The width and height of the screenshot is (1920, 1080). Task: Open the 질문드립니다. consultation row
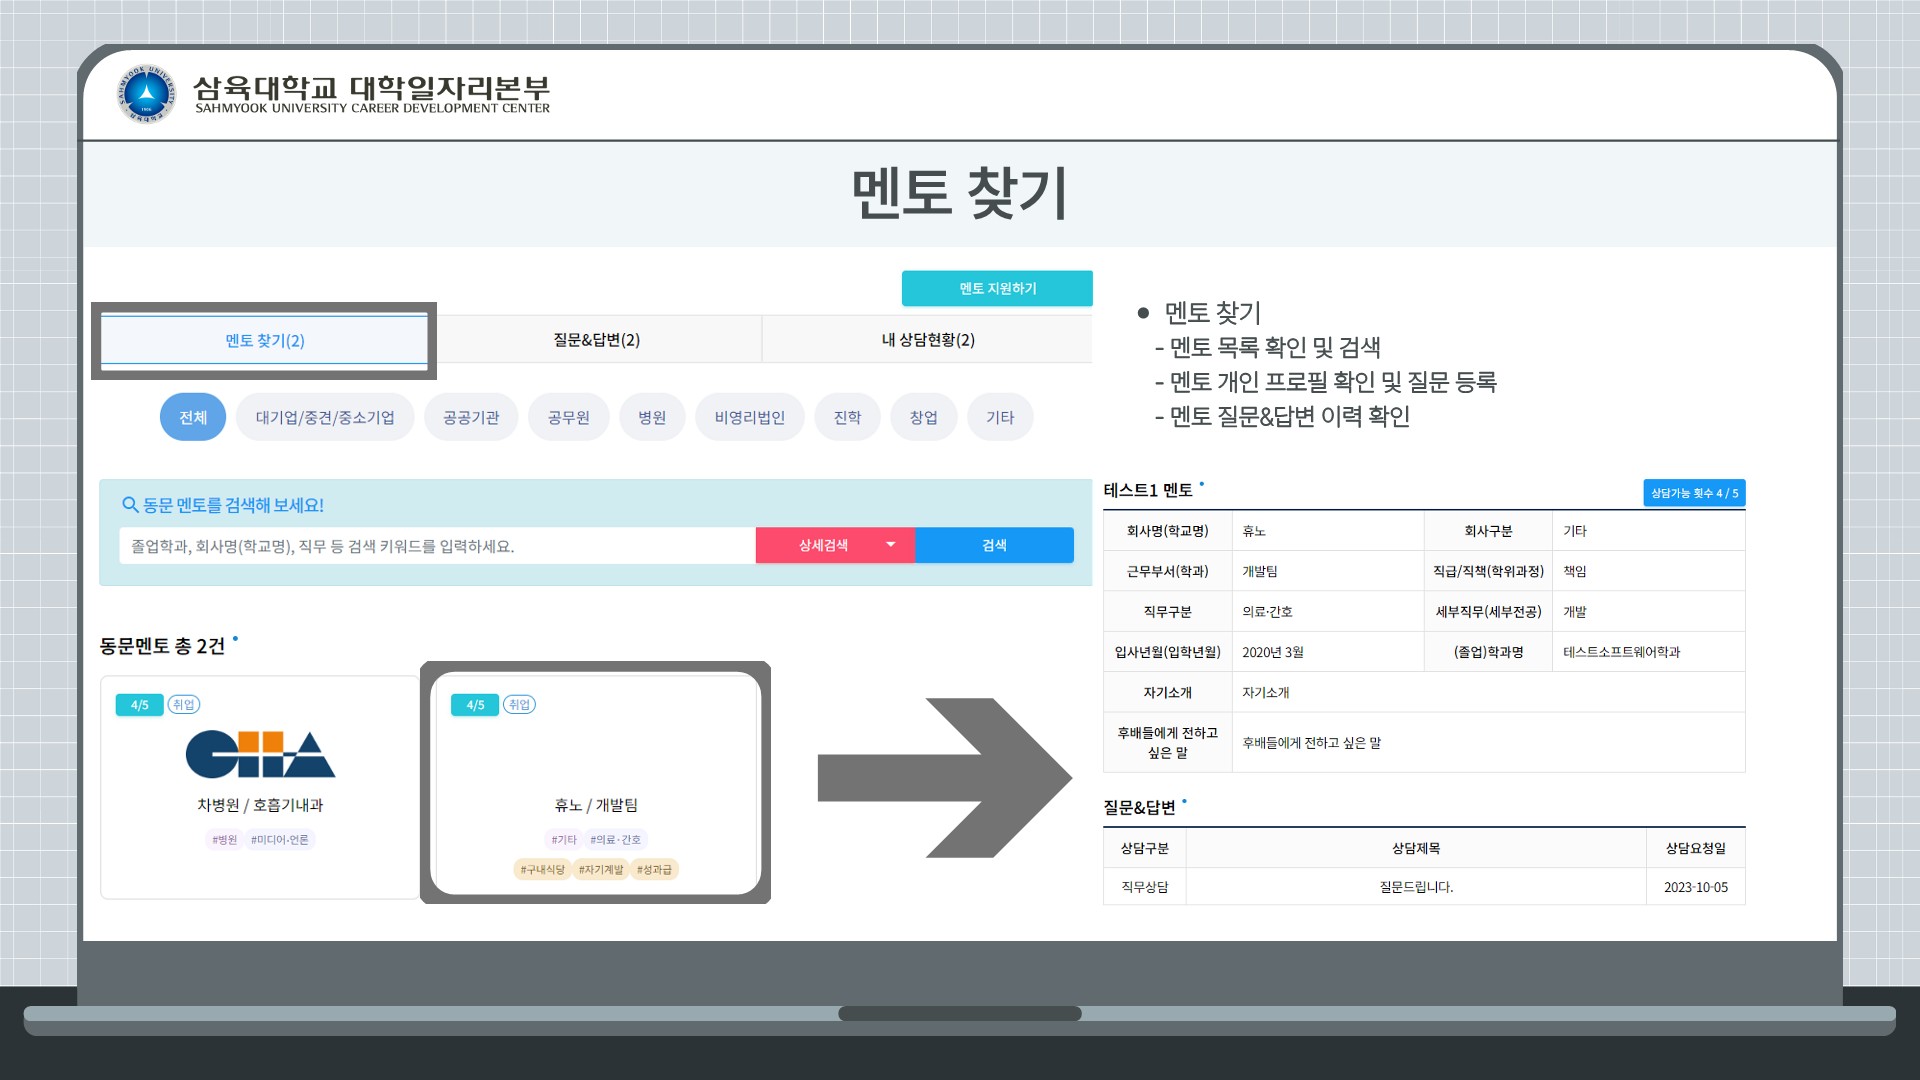tap(1415, 887)
